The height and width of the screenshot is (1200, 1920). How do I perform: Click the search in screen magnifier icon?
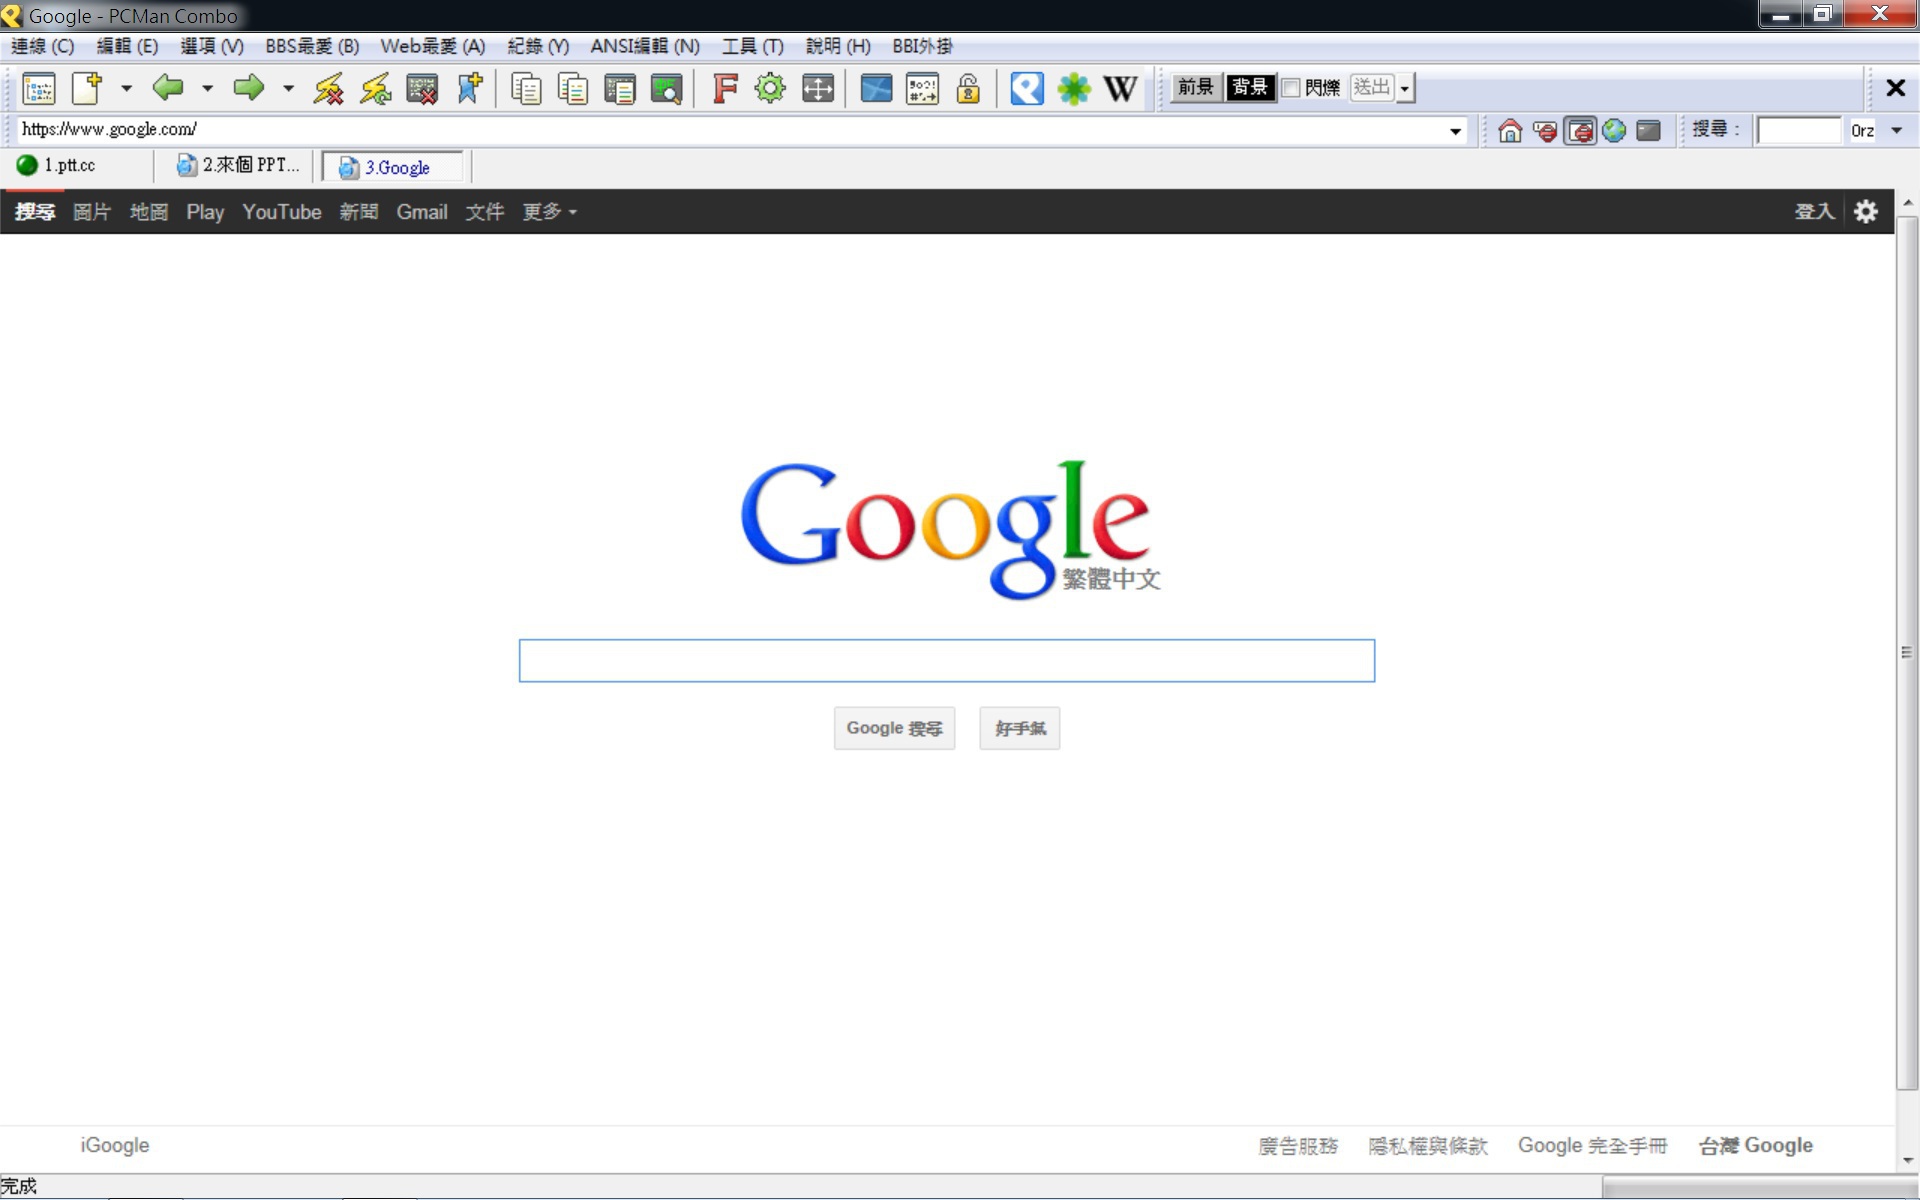tap(666, 89)
